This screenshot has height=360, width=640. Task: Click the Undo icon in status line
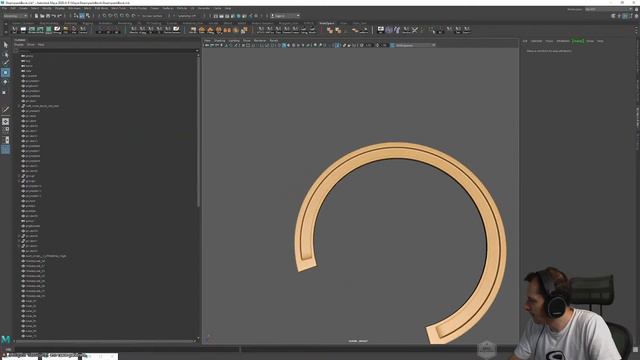53,16
